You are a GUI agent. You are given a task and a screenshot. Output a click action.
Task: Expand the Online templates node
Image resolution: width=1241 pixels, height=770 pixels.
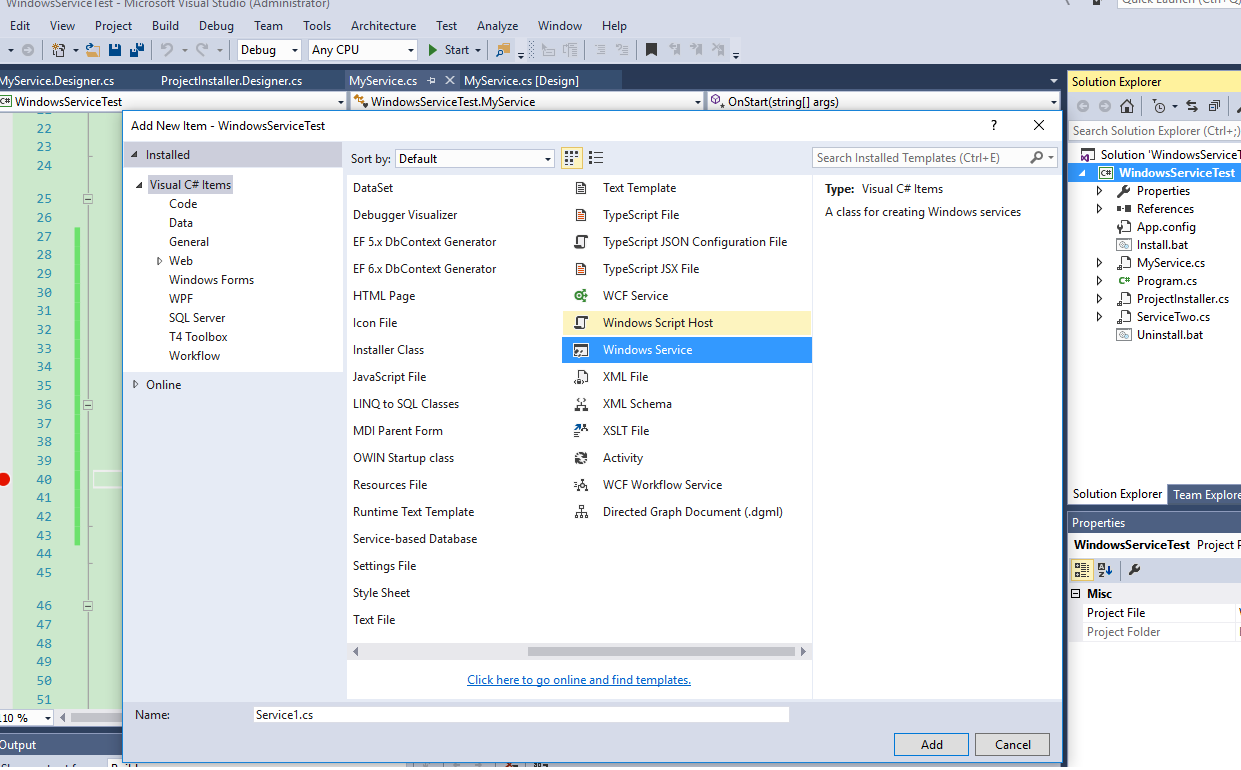[136, 385]
